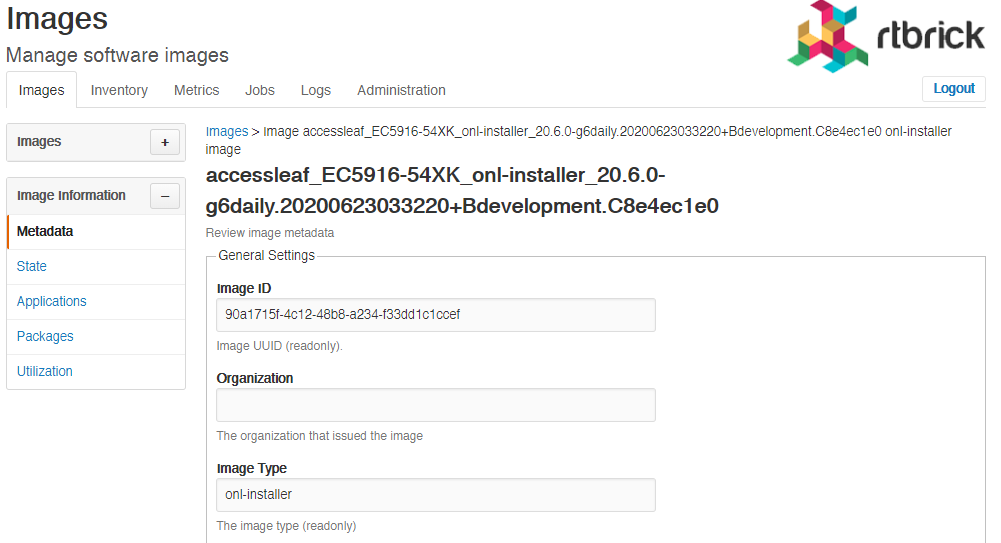Select Metadata in the sidebar
Viewport: 1001px width, 543px height.
pyautogui.click(x=96, y=232)
